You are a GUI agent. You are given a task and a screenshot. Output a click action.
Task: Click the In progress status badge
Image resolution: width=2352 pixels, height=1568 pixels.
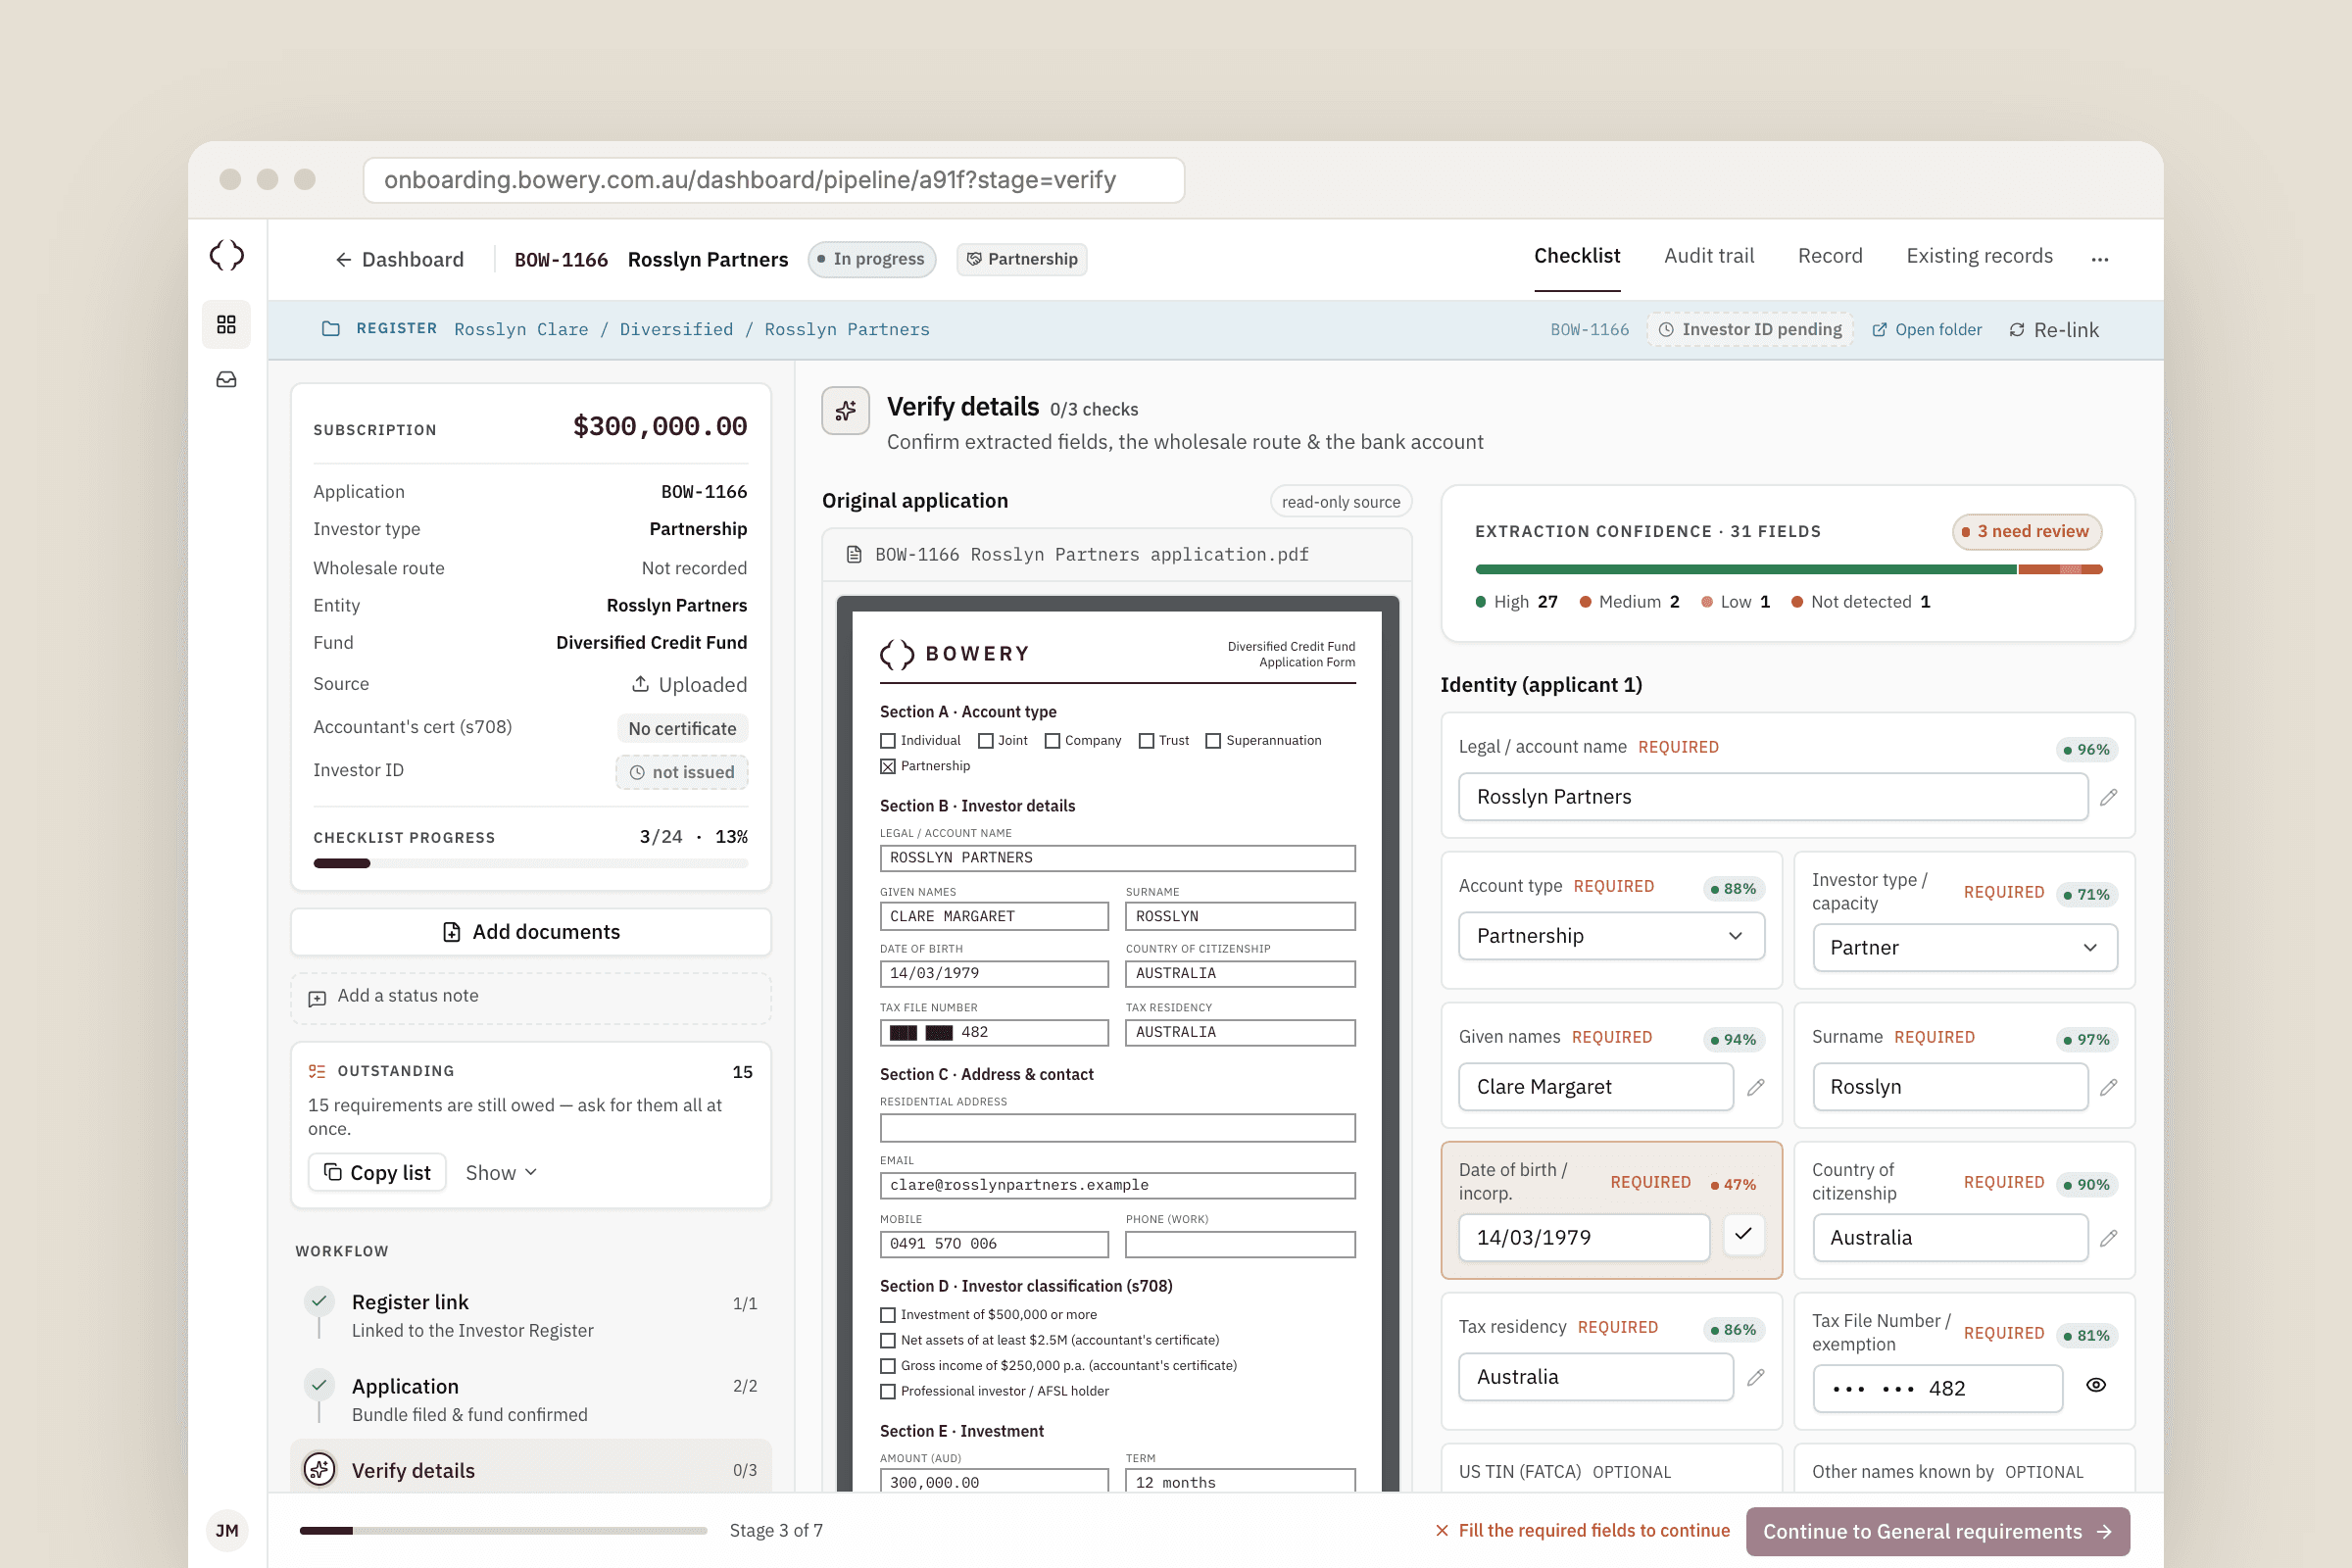[x=871, y=259]
